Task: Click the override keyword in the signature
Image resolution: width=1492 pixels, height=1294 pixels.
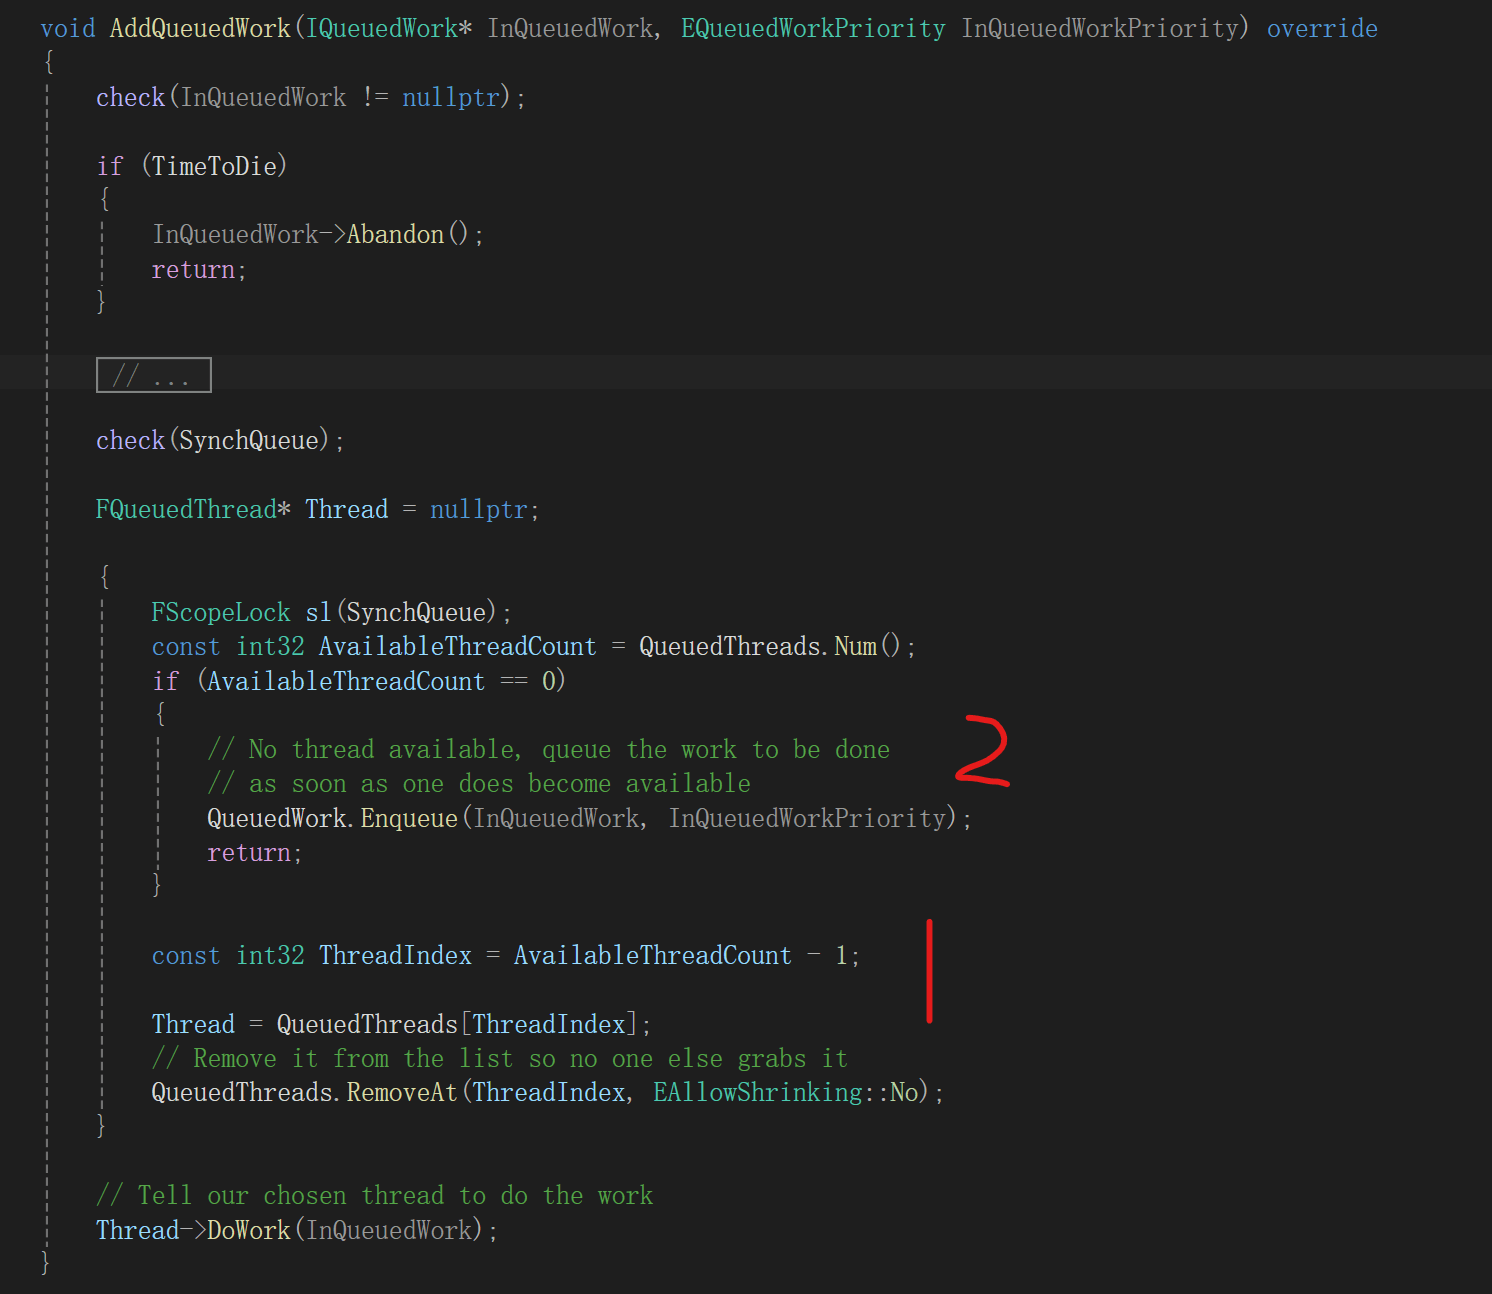Action: [1321, 28]
